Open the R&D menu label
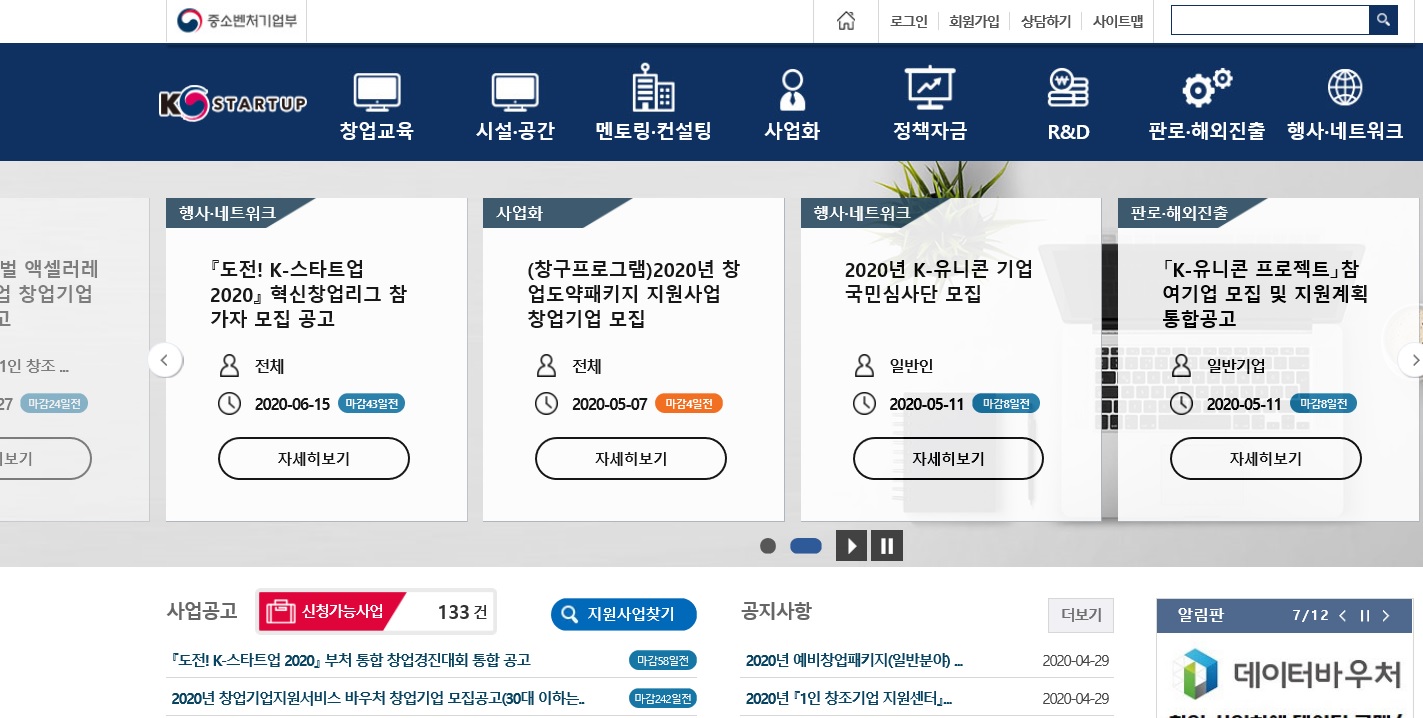Viewport: 1423px width, 718px height. tap(1068, 131)
